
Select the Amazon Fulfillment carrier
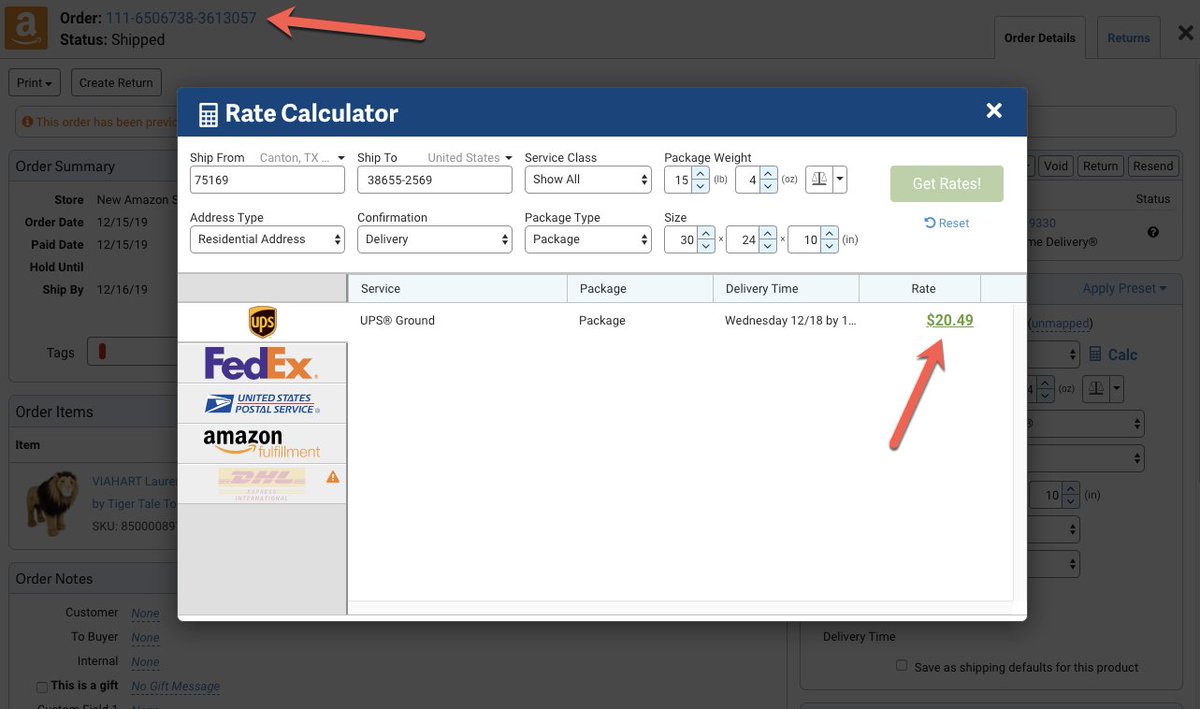tap(262, 443)
